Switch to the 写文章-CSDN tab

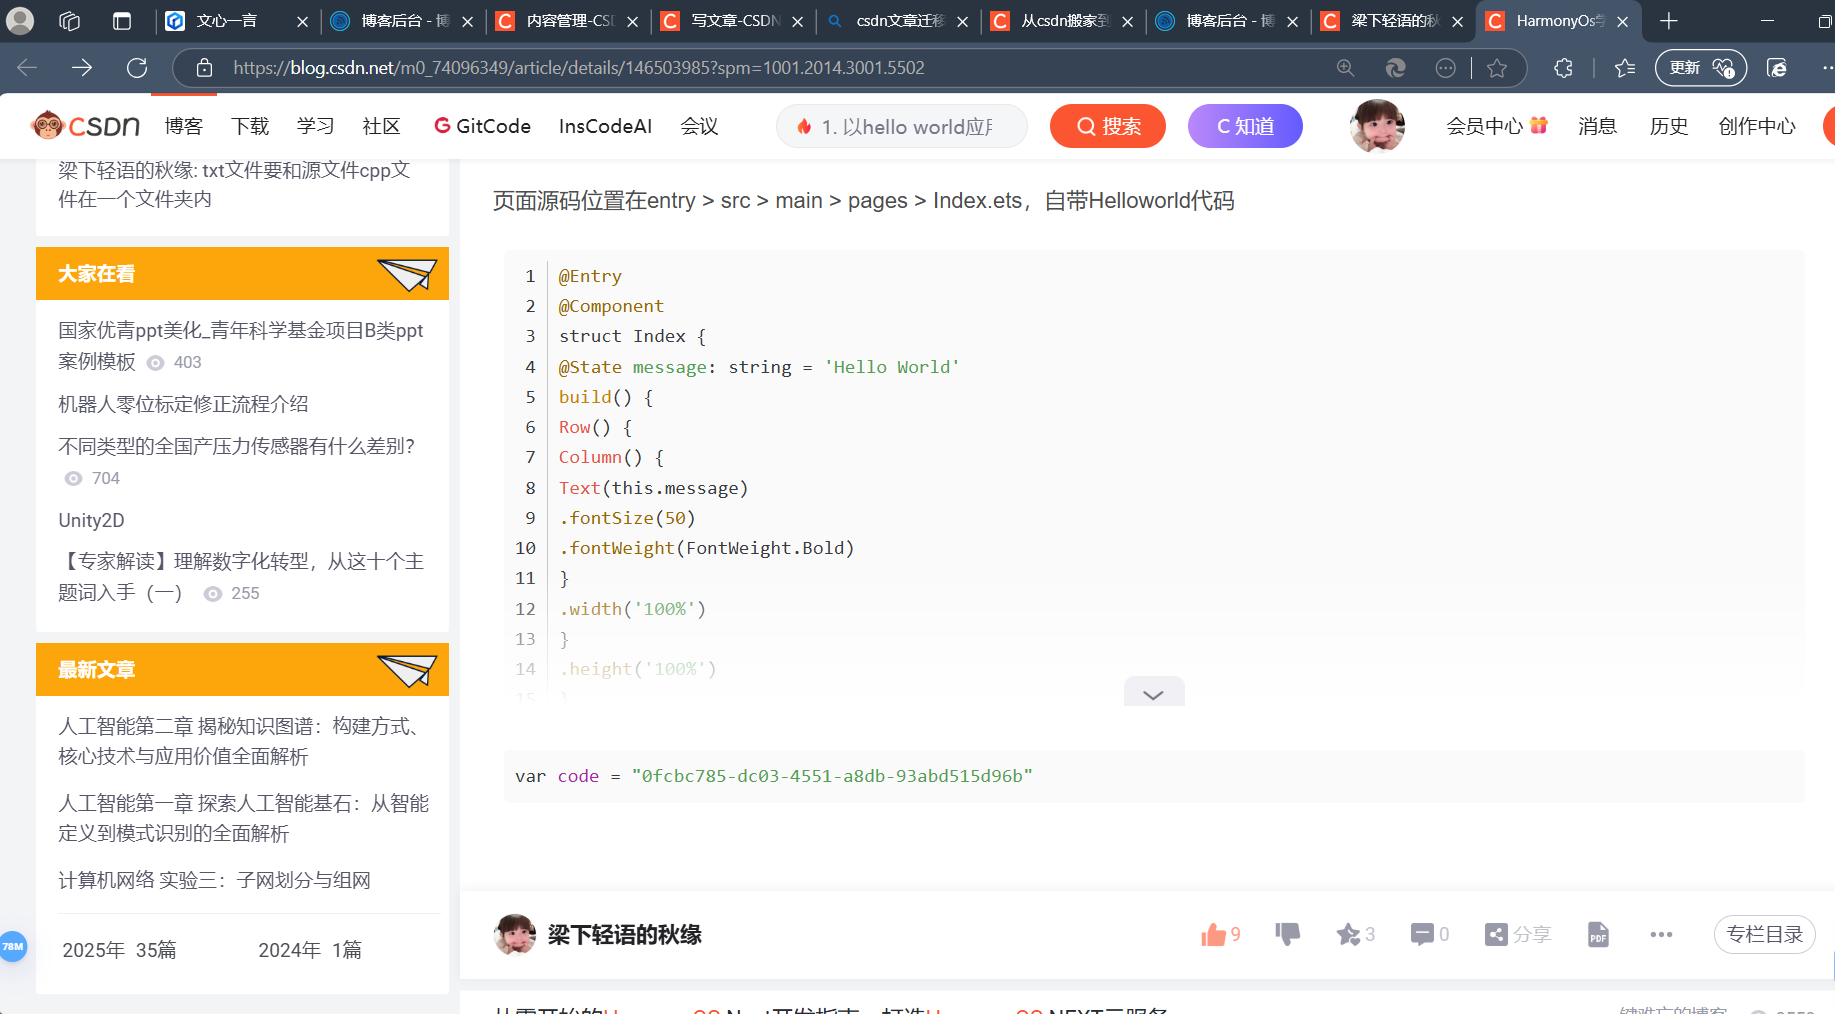click(x=734, y=20)
